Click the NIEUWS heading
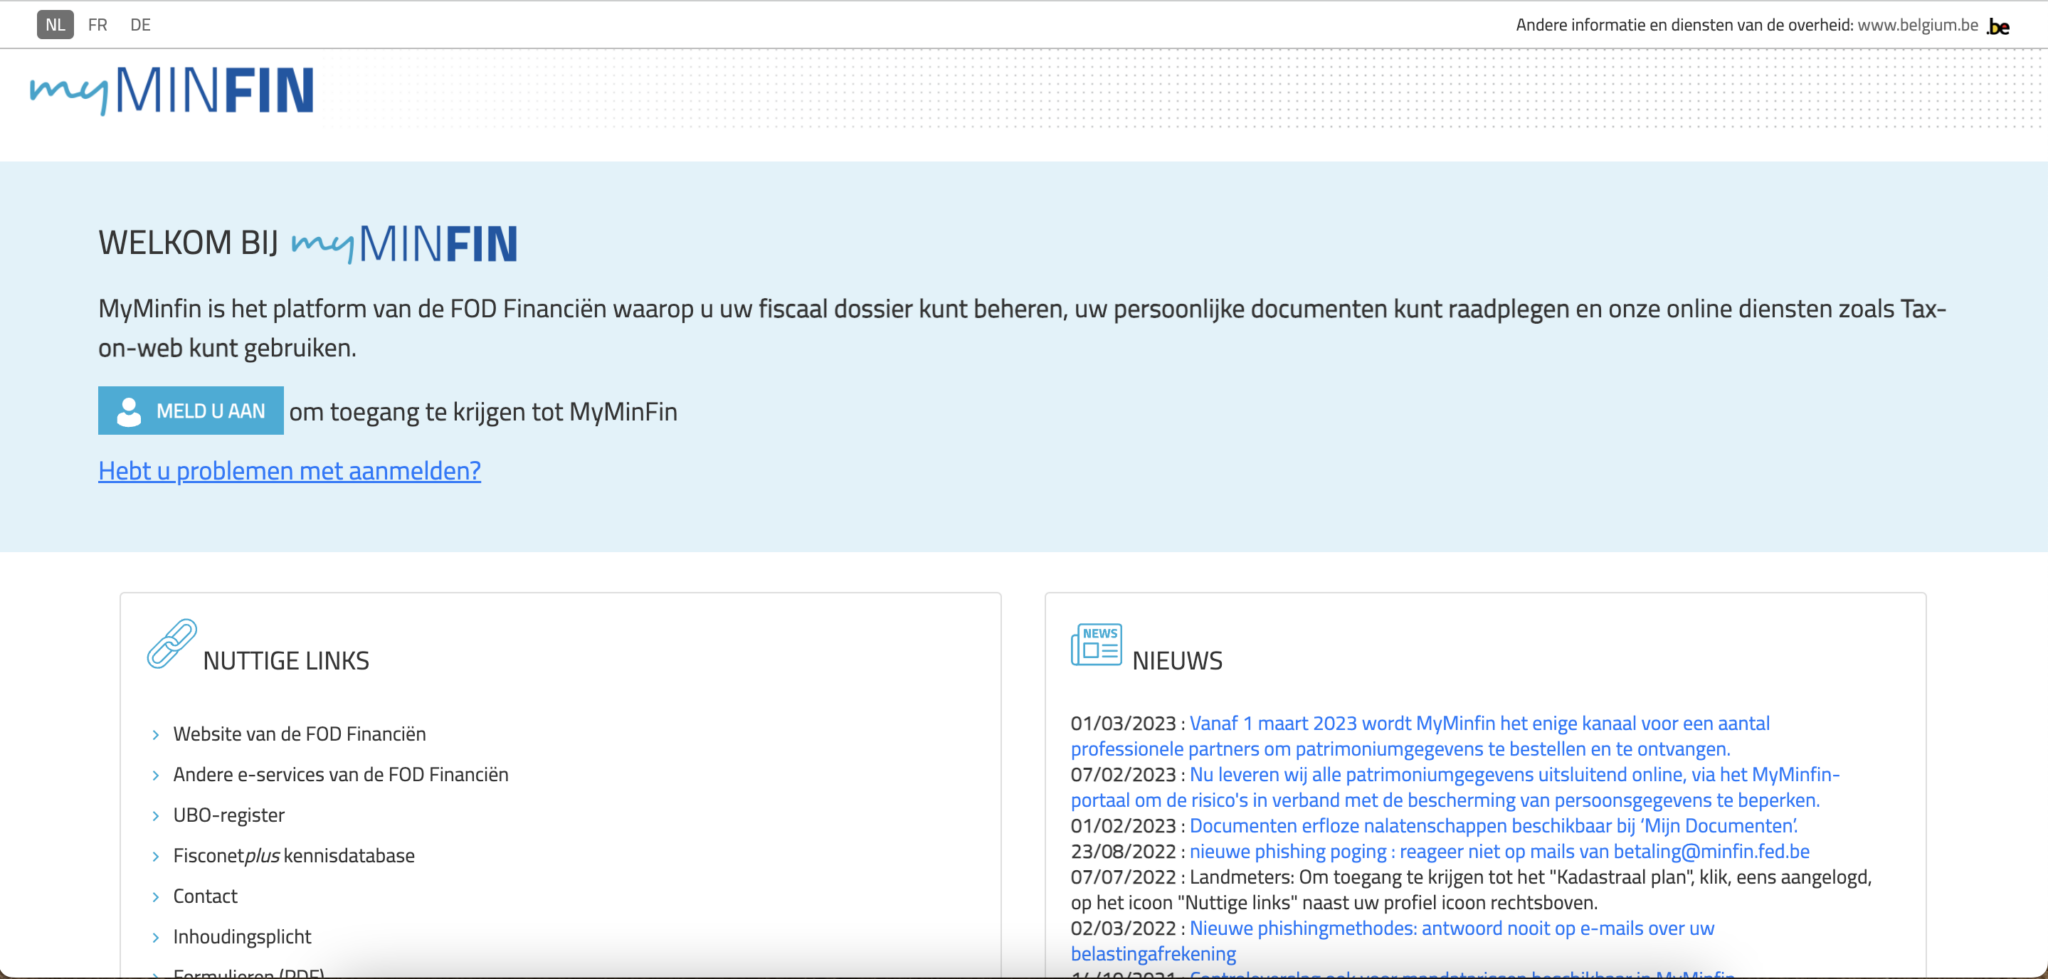The width and height of the screenshot is (2048, 979). pos(1177,661)
